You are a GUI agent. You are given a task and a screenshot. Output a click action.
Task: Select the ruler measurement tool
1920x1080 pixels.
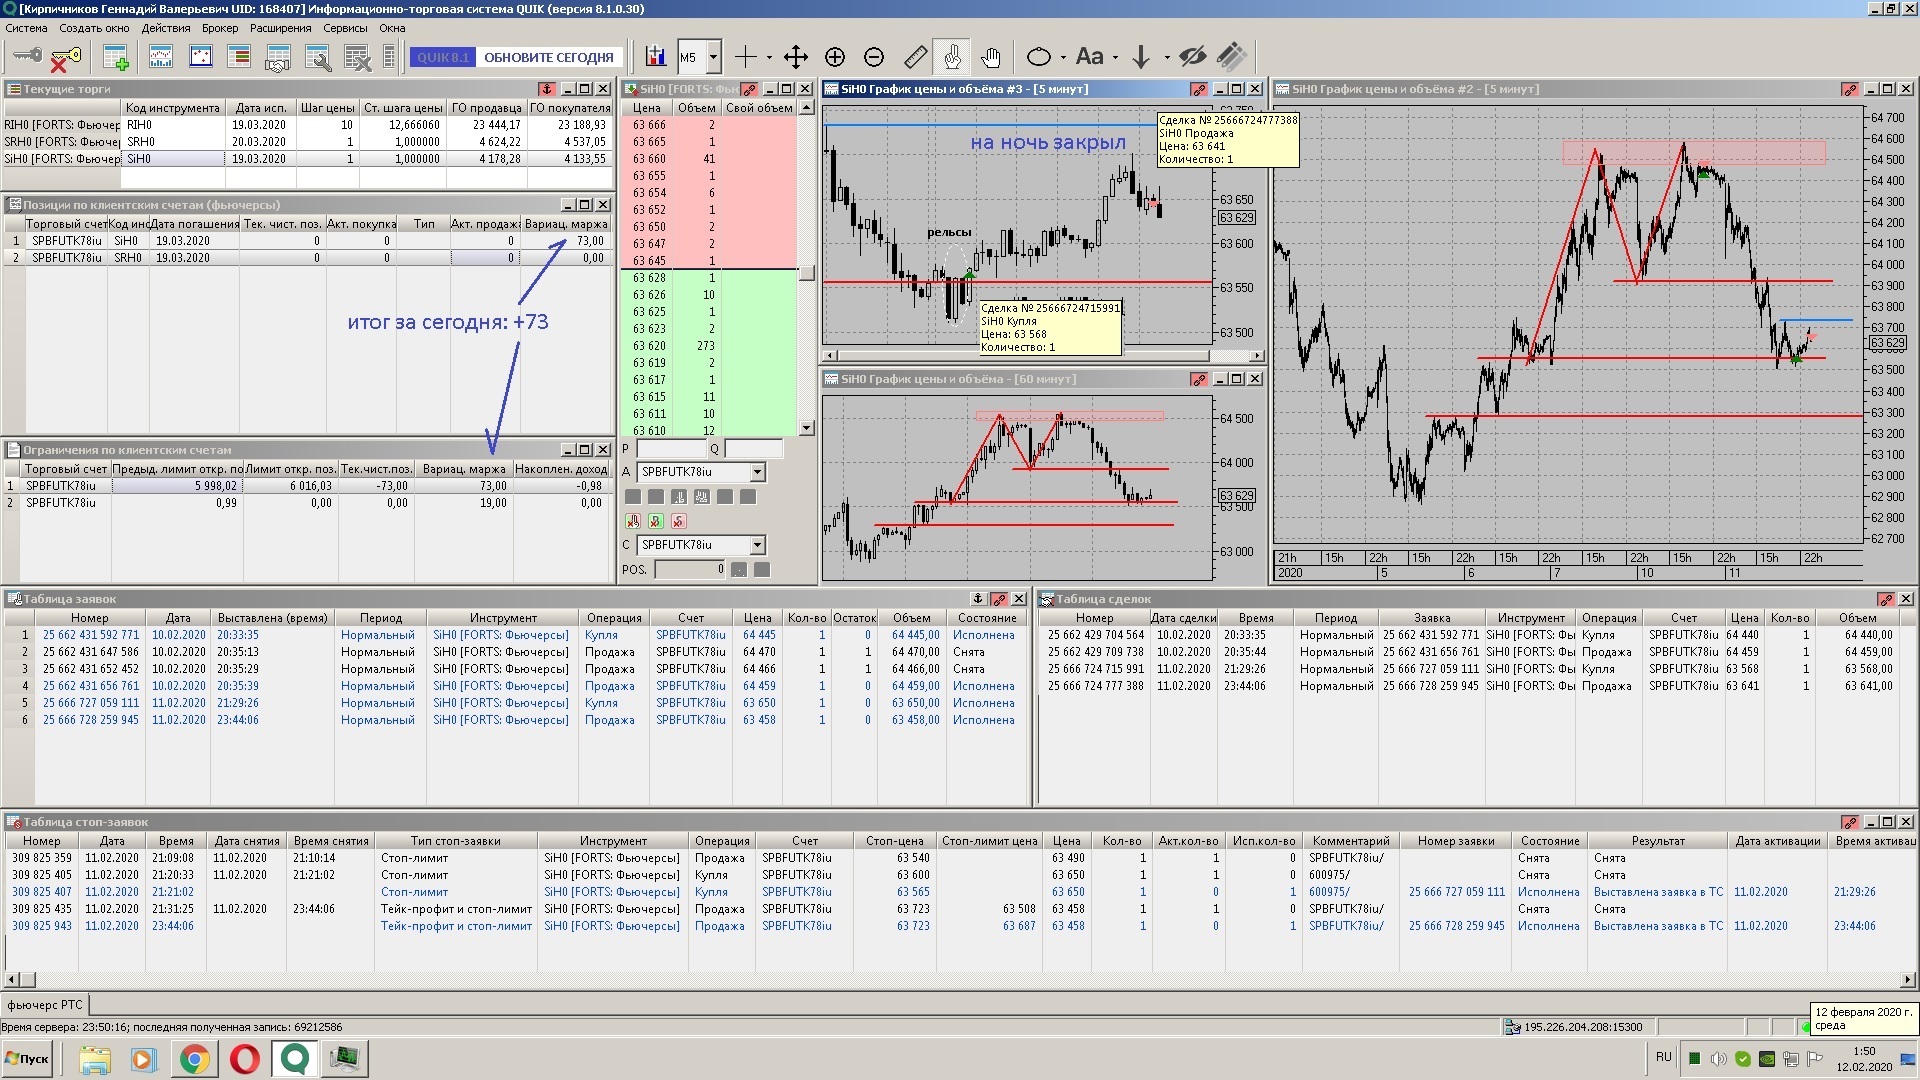tap(915, 57)
